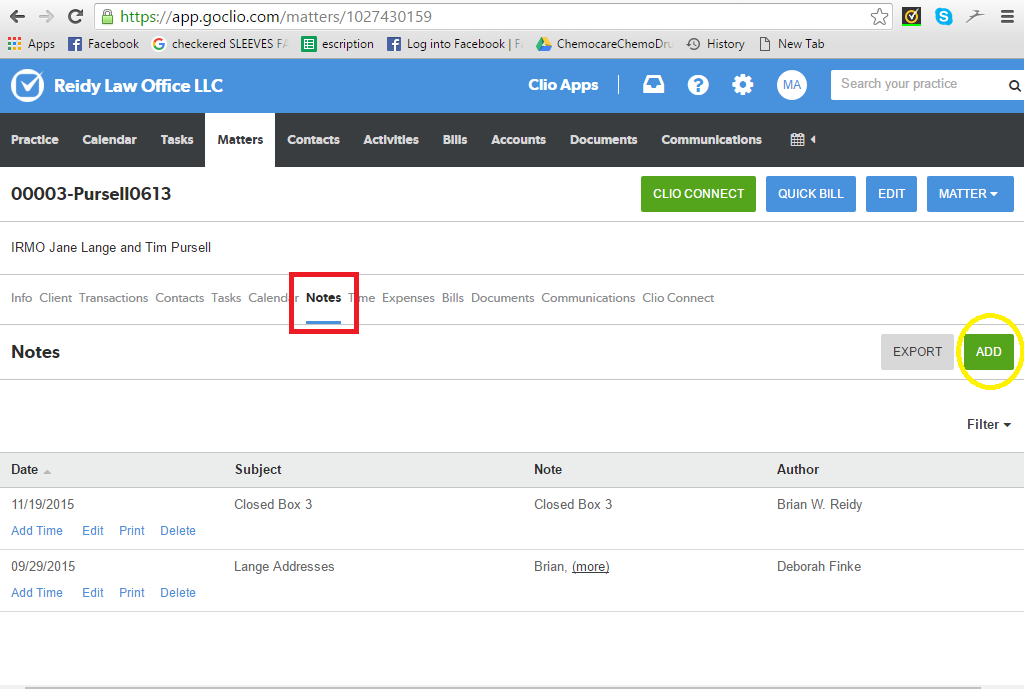The width and height of the screenshot is (1024, 689).
Task: Click the QUICK BILL button
Action: [x=810, y=194]
